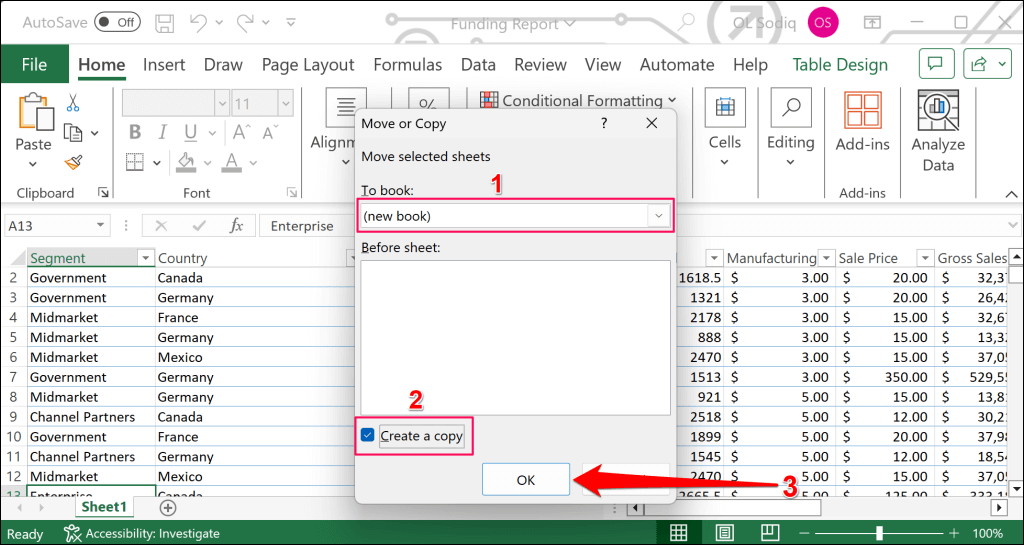
Task: Select the Sheet1 tab
Action: tap(104, 506)
